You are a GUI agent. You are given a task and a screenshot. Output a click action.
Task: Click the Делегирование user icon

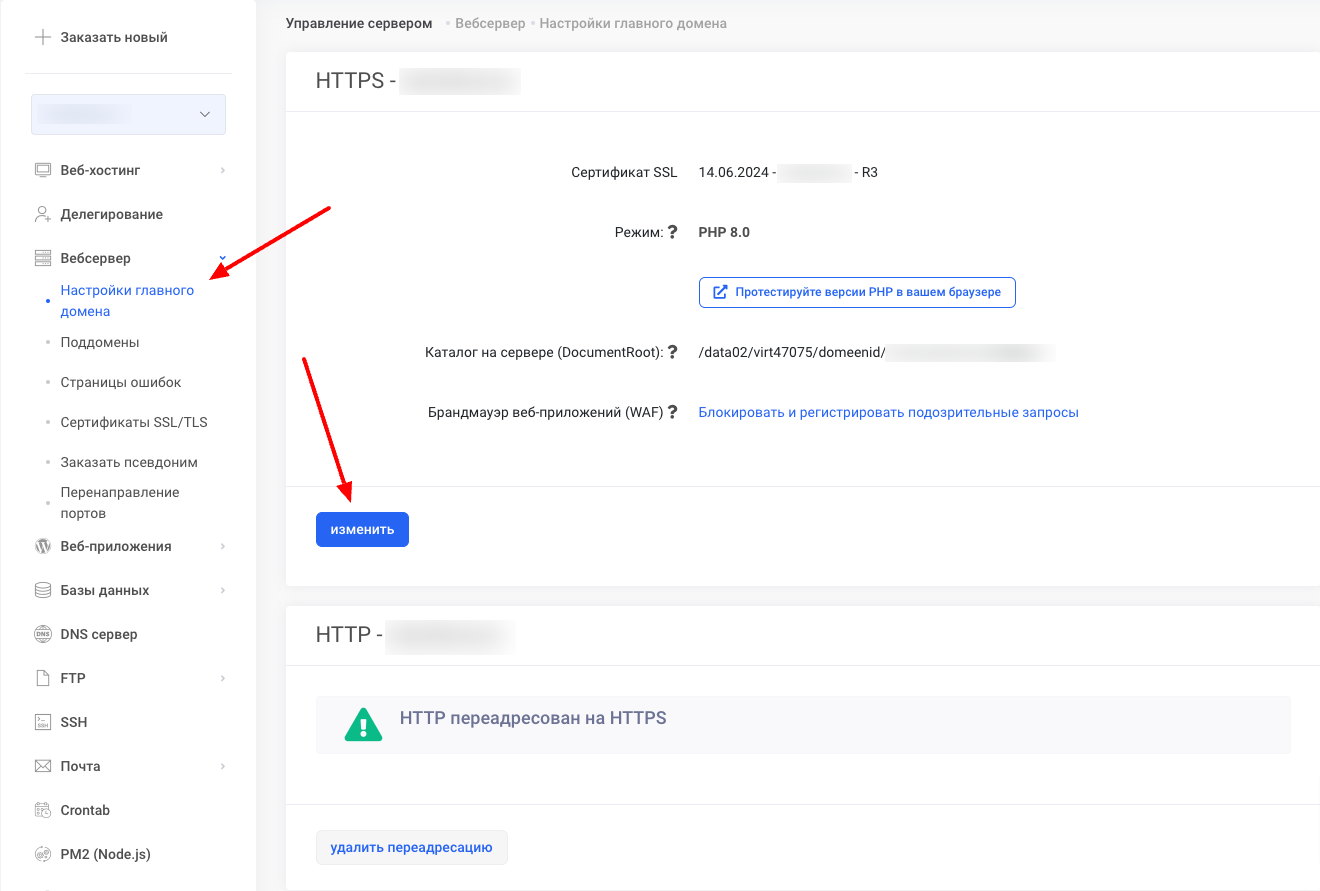tap(43, 214)
